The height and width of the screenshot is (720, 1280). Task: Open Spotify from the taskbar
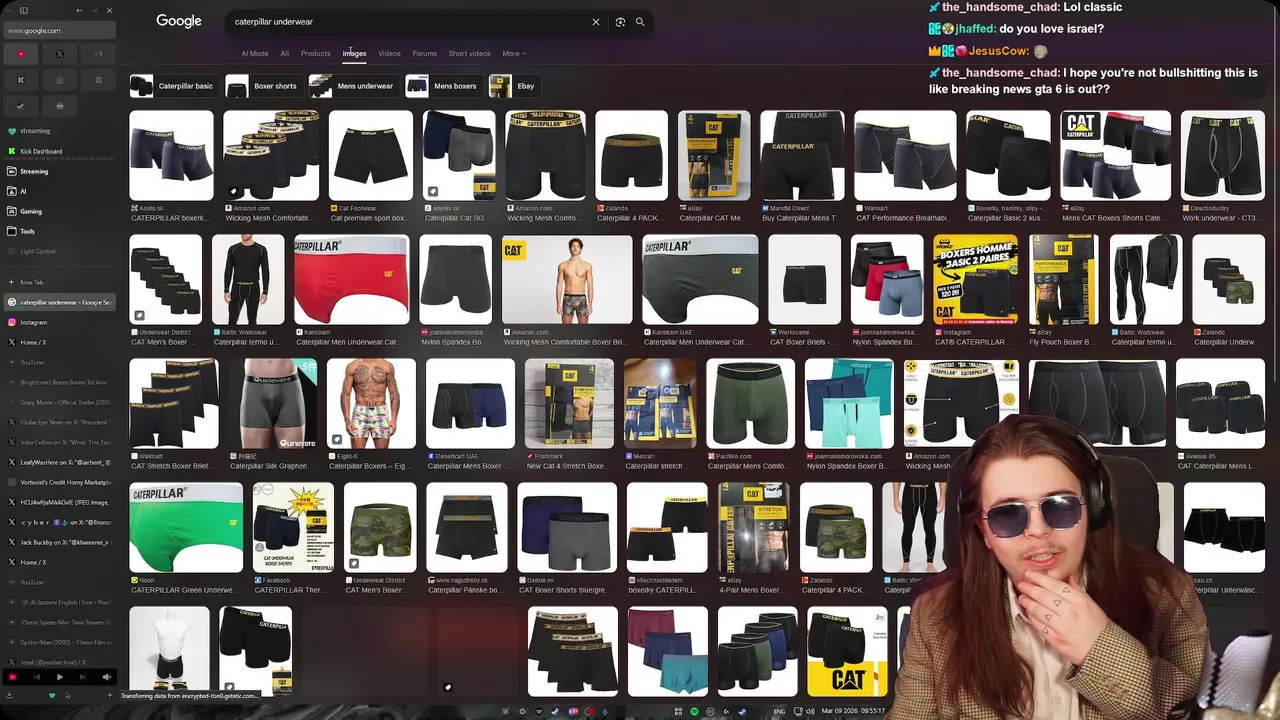tap(695, 712)
